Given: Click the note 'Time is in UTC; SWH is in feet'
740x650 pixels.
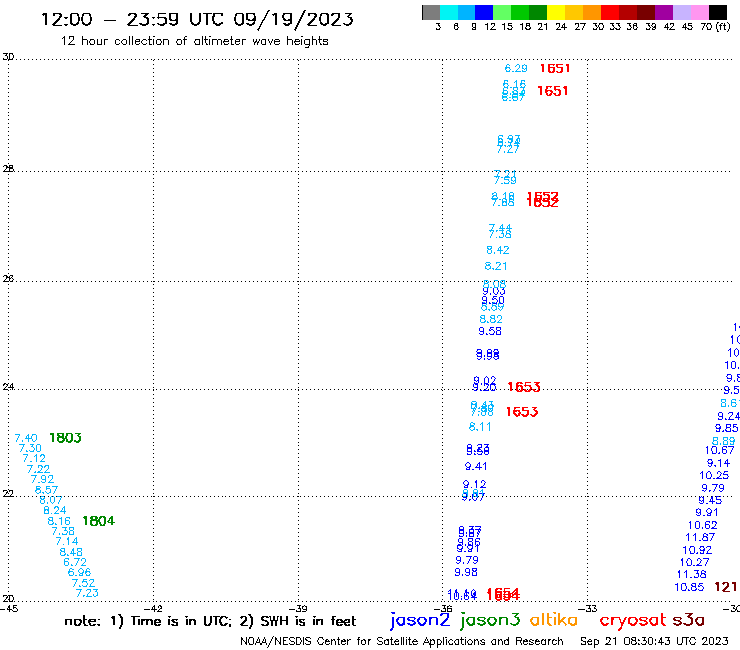Looking at the screenshot, I should pyautogui.click(x=210, y=621).
